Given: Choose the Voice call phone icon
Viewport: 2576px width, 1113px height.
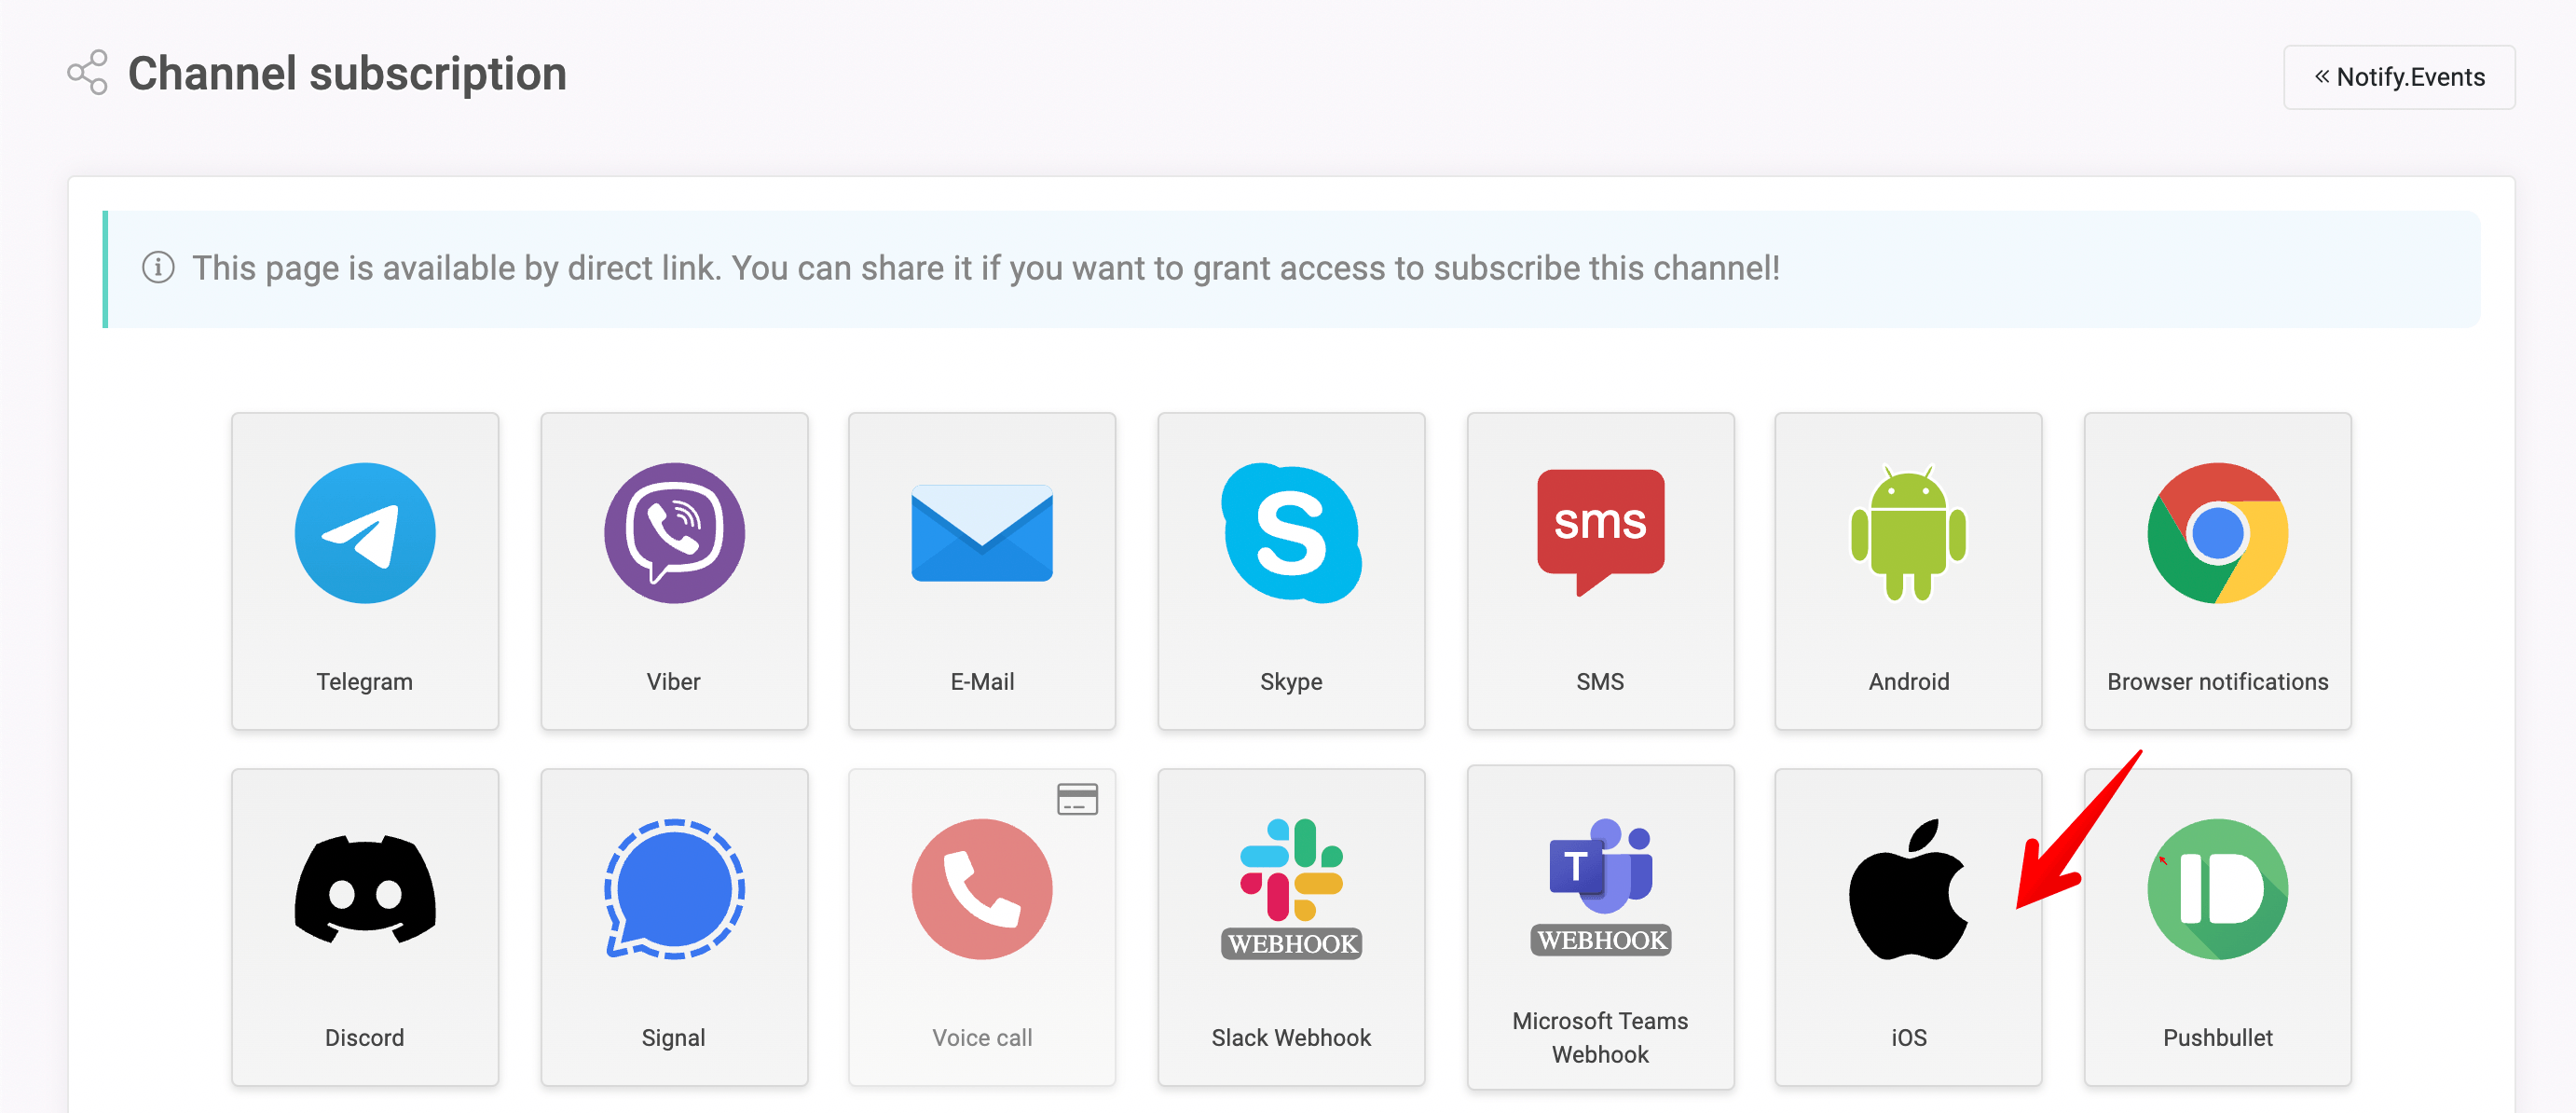Looking at the screenshot, I should (982, 889).
